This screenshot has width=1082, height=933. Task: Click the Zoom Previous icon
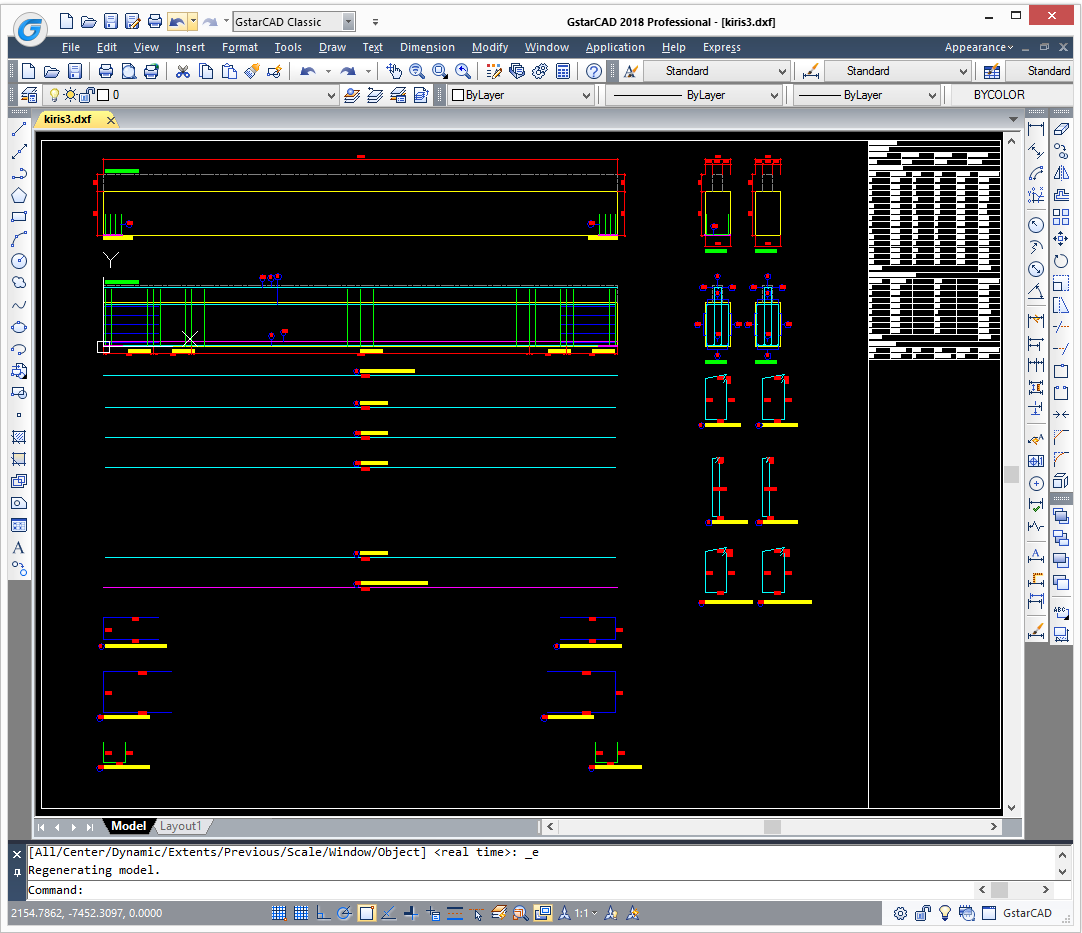[463, 71]
